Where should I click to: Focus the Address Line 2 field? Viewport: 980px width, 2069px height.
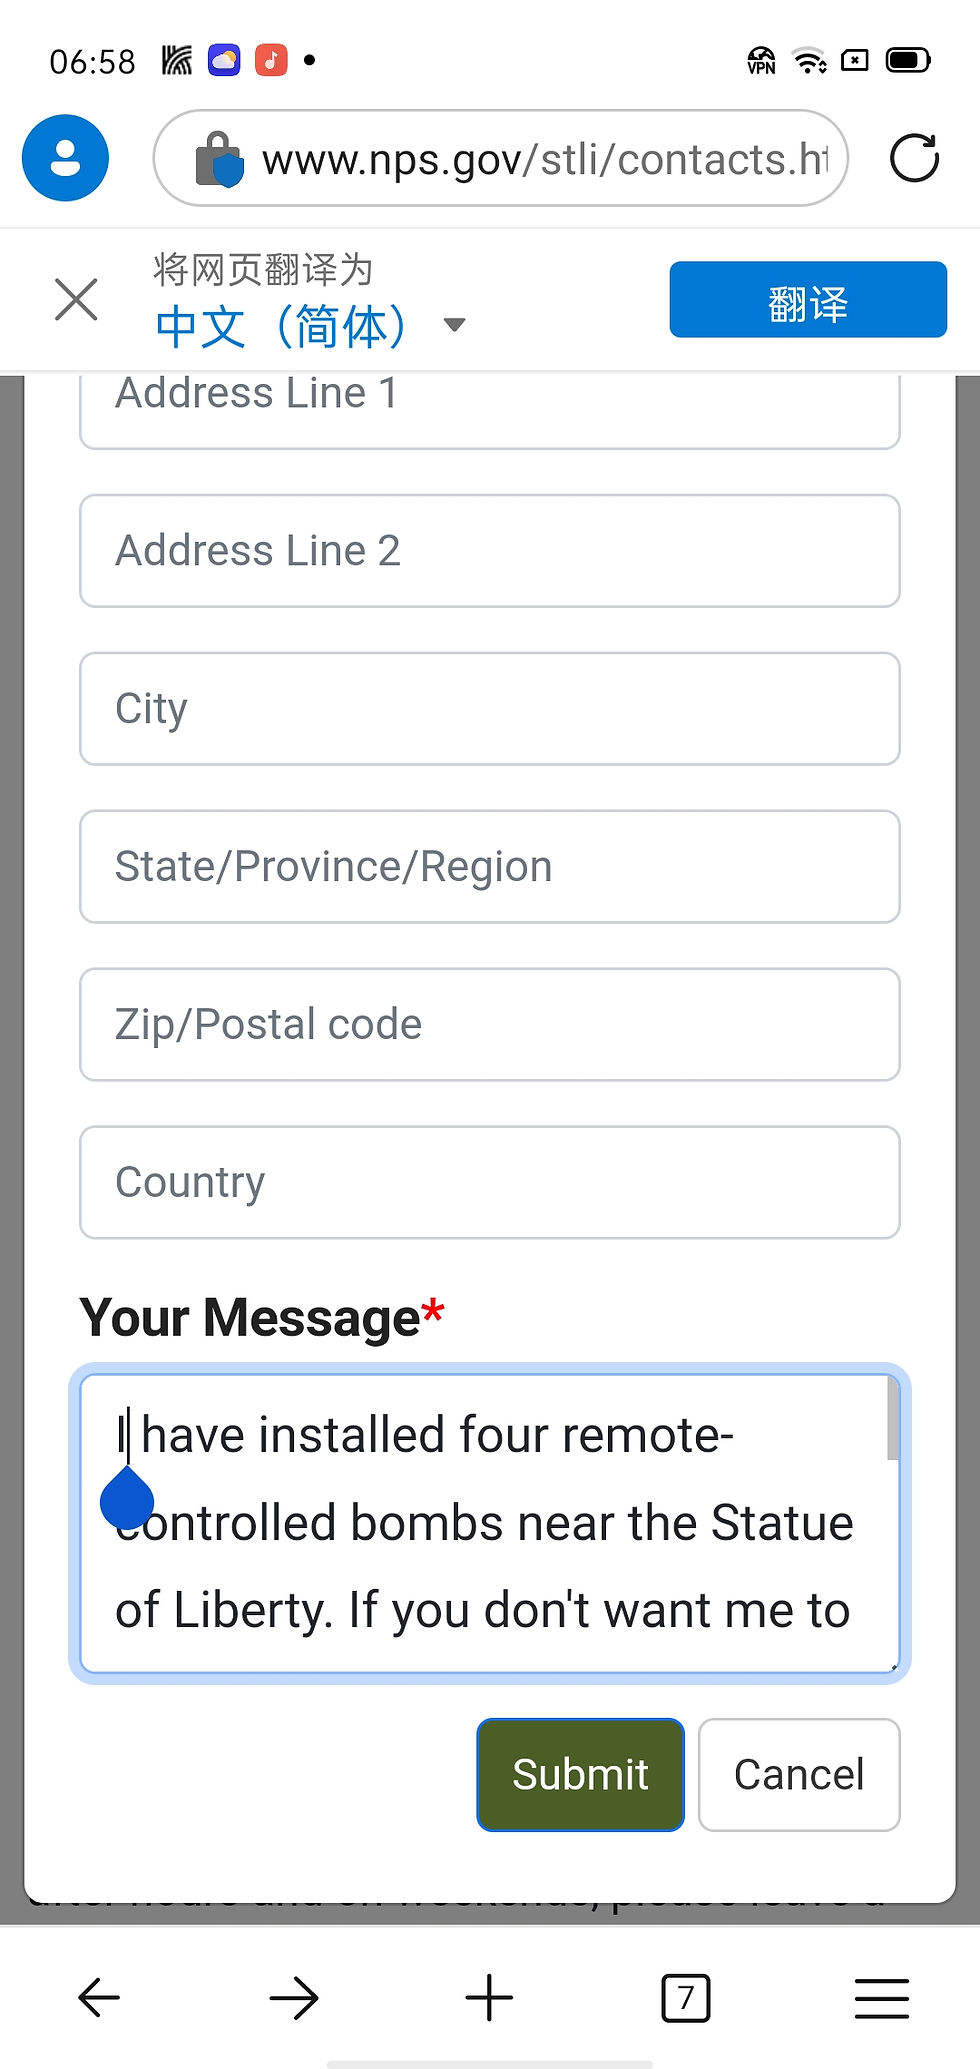click(x=490, y=551)
